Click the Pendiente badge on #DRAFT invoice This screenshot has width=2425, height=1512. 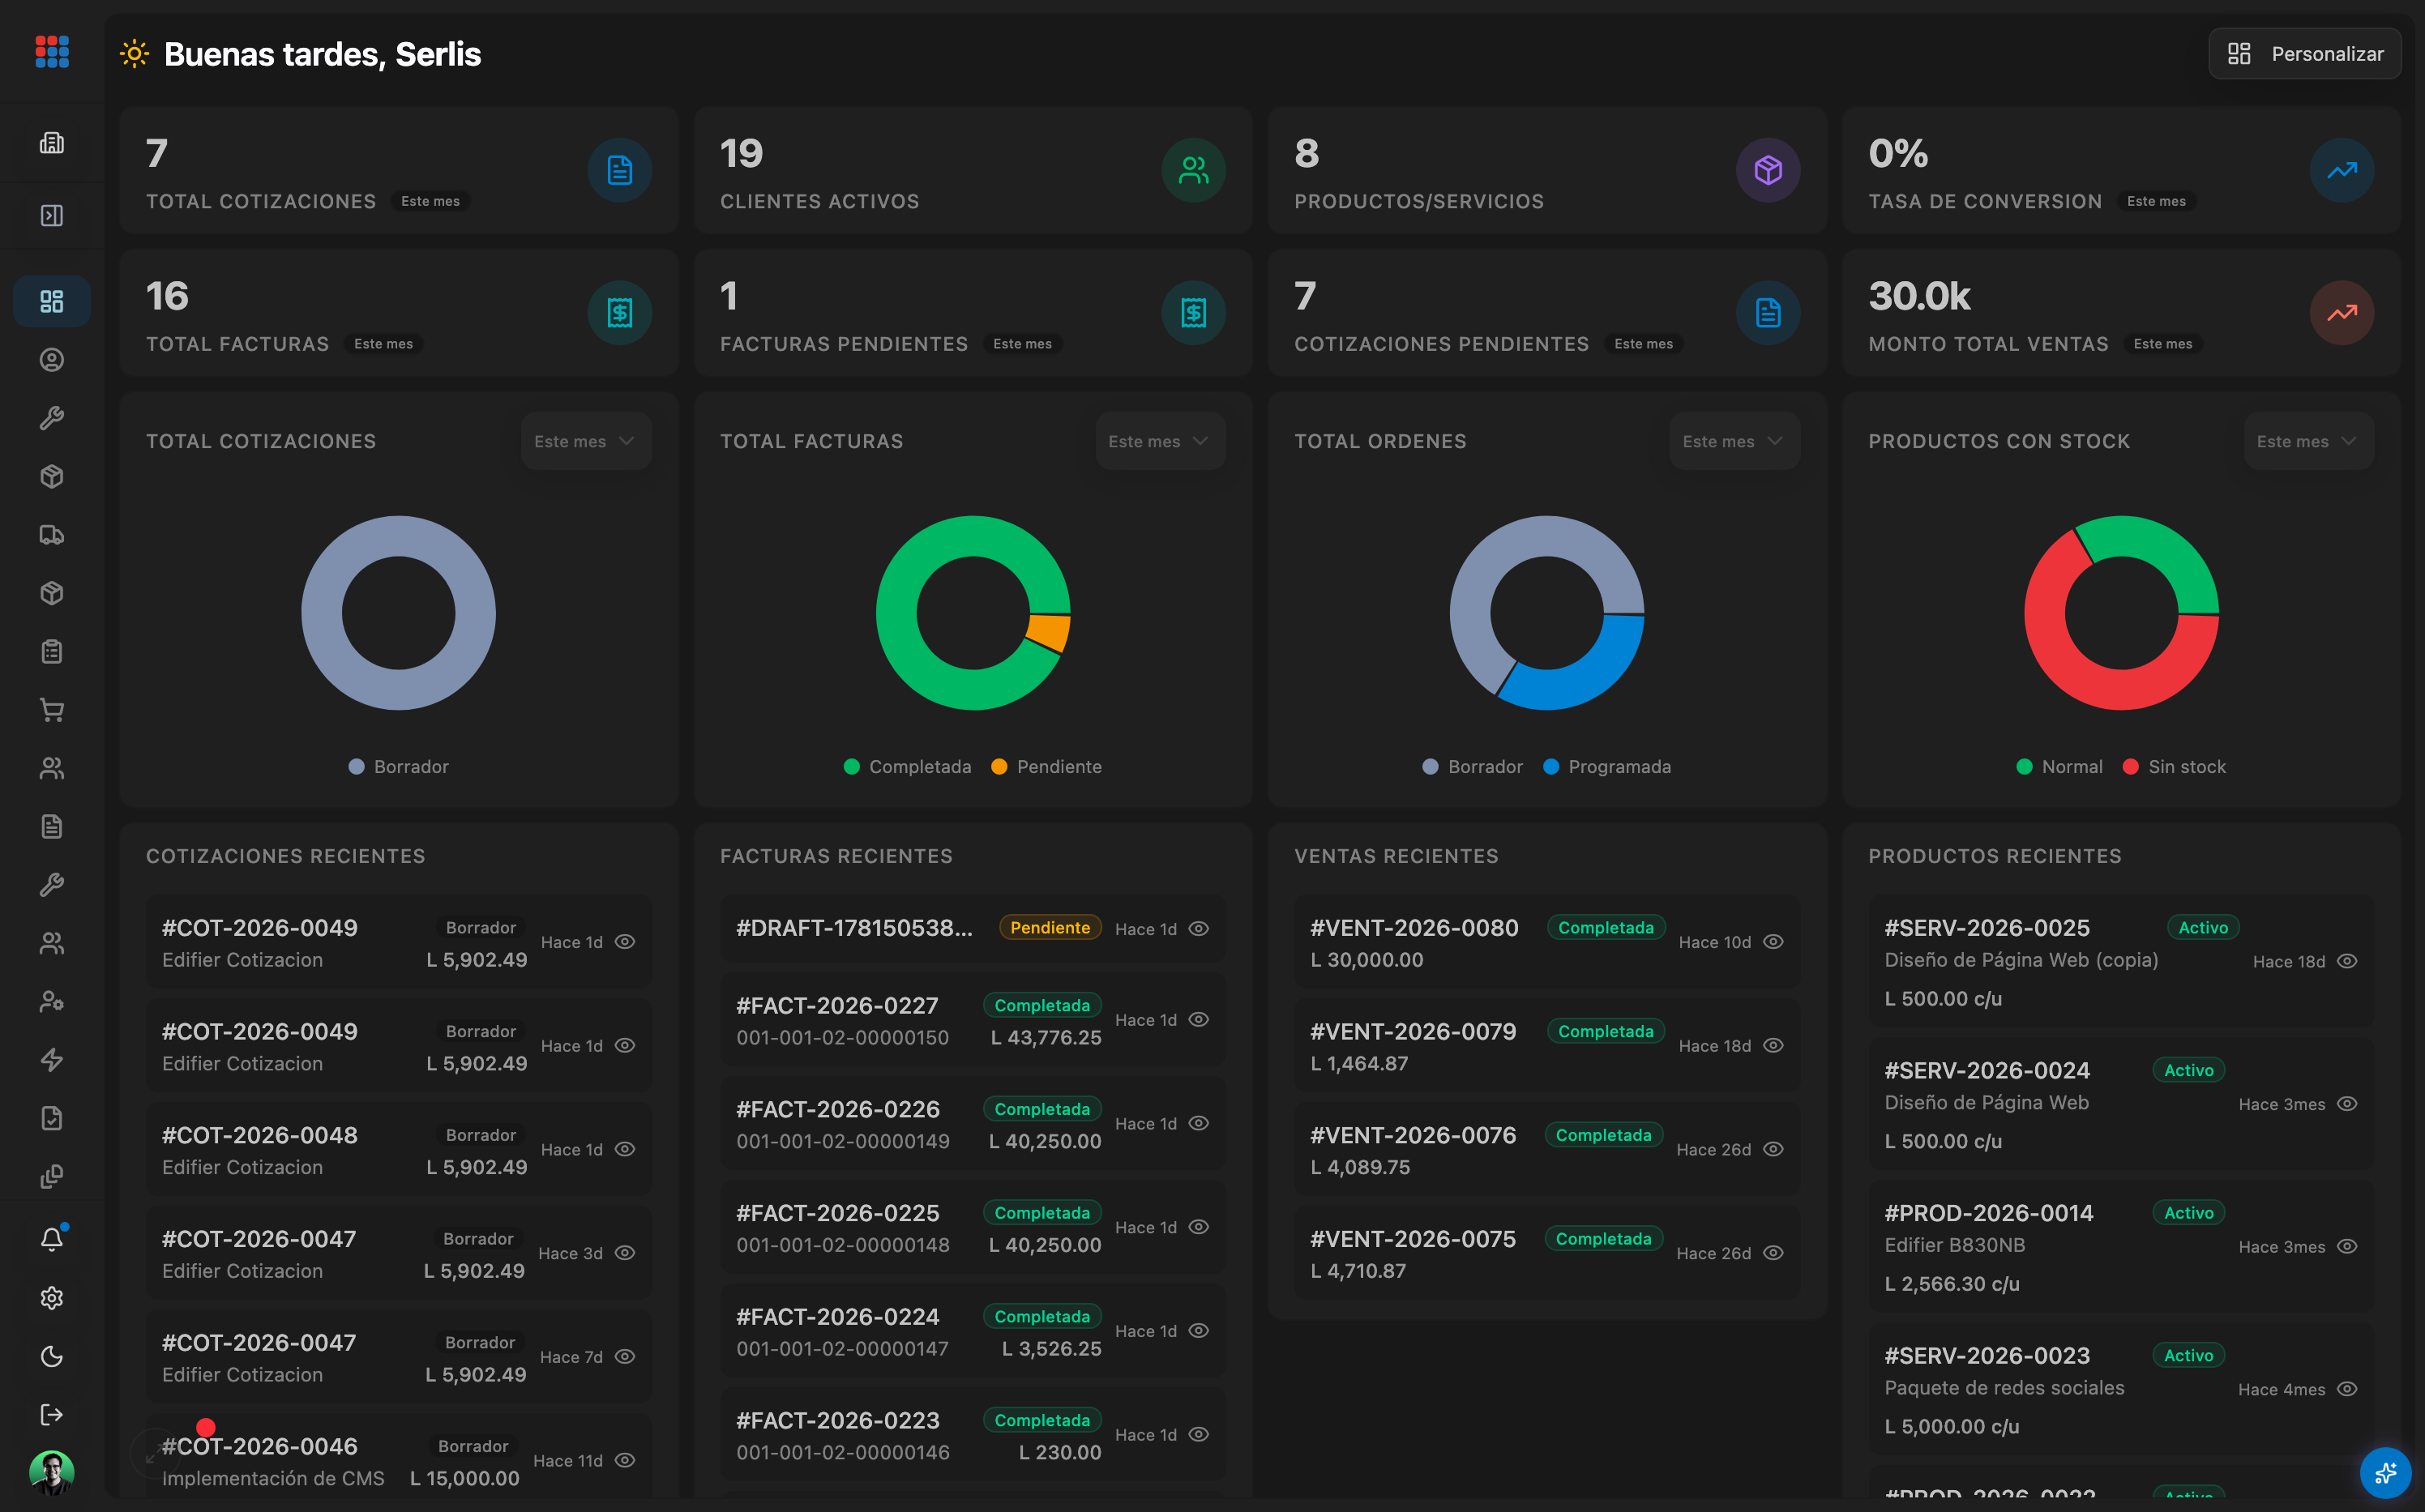pos(1049,928)
